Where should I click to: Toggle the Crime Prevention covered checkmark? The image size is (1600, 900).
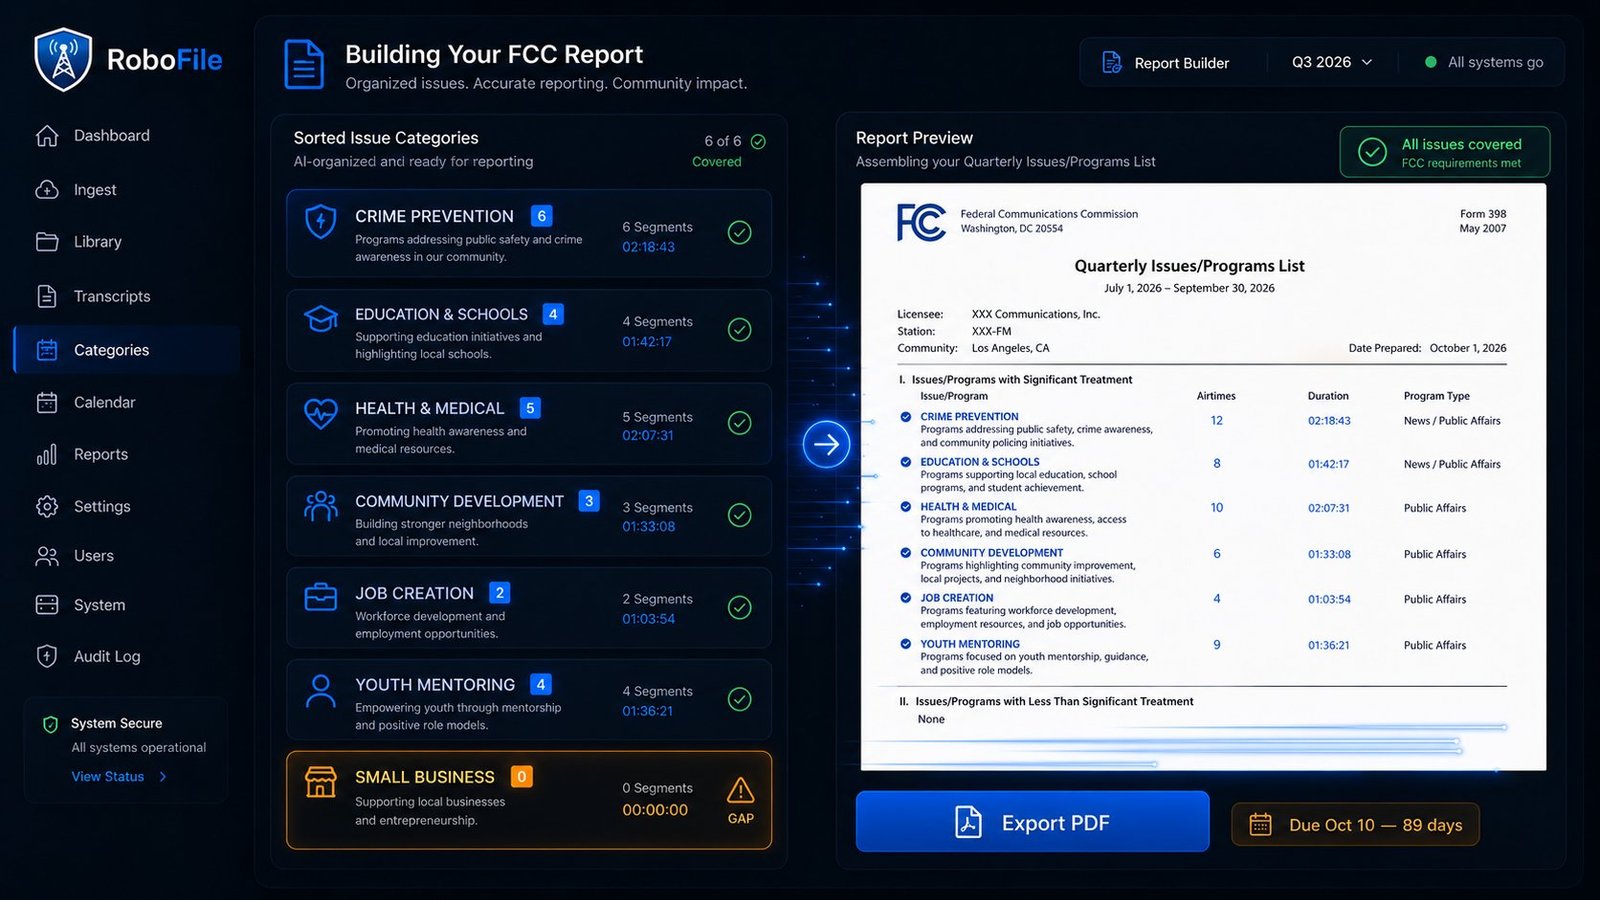740,233
